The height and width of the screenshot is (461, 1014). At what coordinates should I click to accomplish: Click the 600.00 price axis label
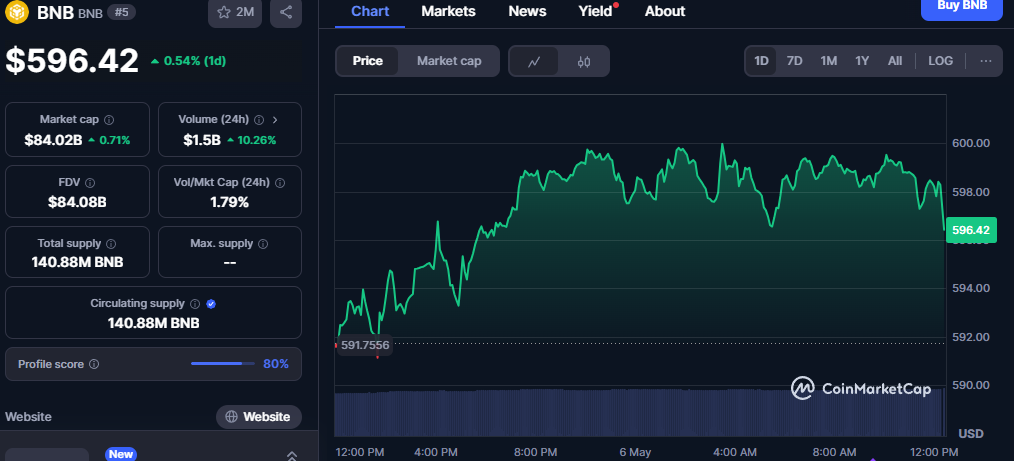coord(971,143)
